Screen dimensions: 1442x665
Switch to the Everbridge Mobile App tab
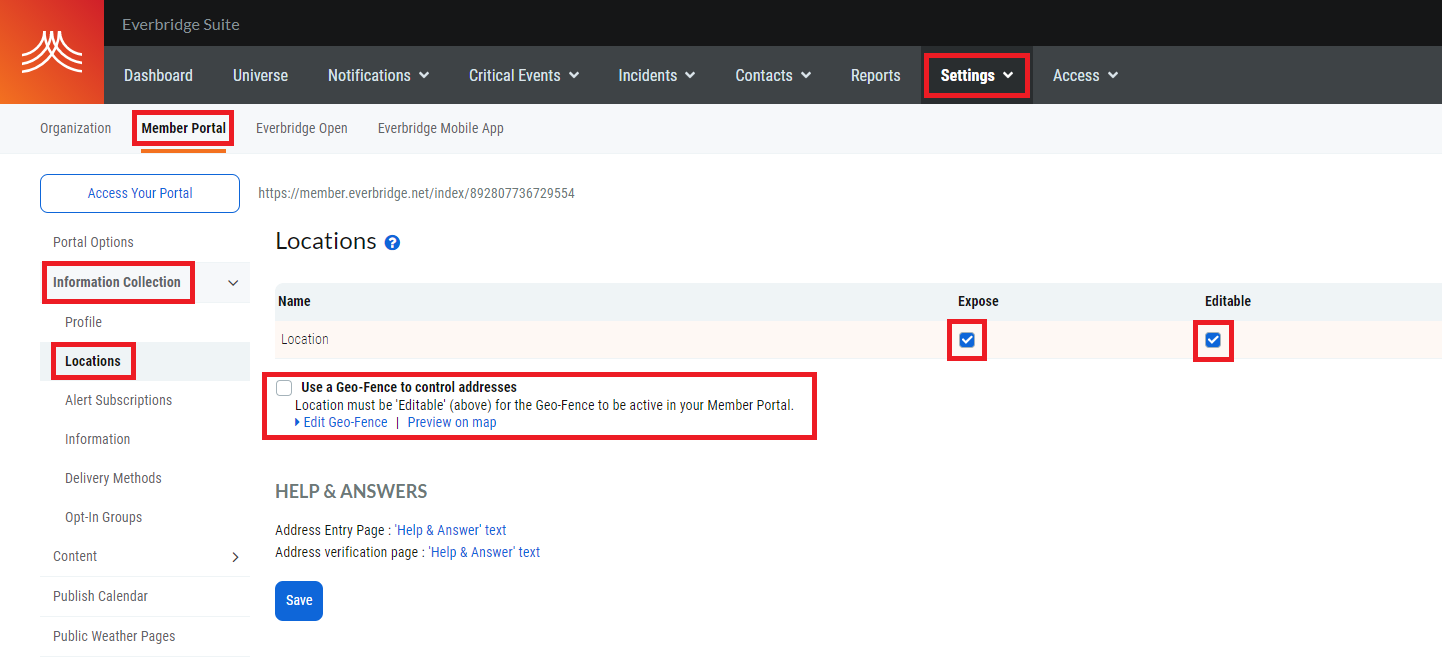pos(441,128)
